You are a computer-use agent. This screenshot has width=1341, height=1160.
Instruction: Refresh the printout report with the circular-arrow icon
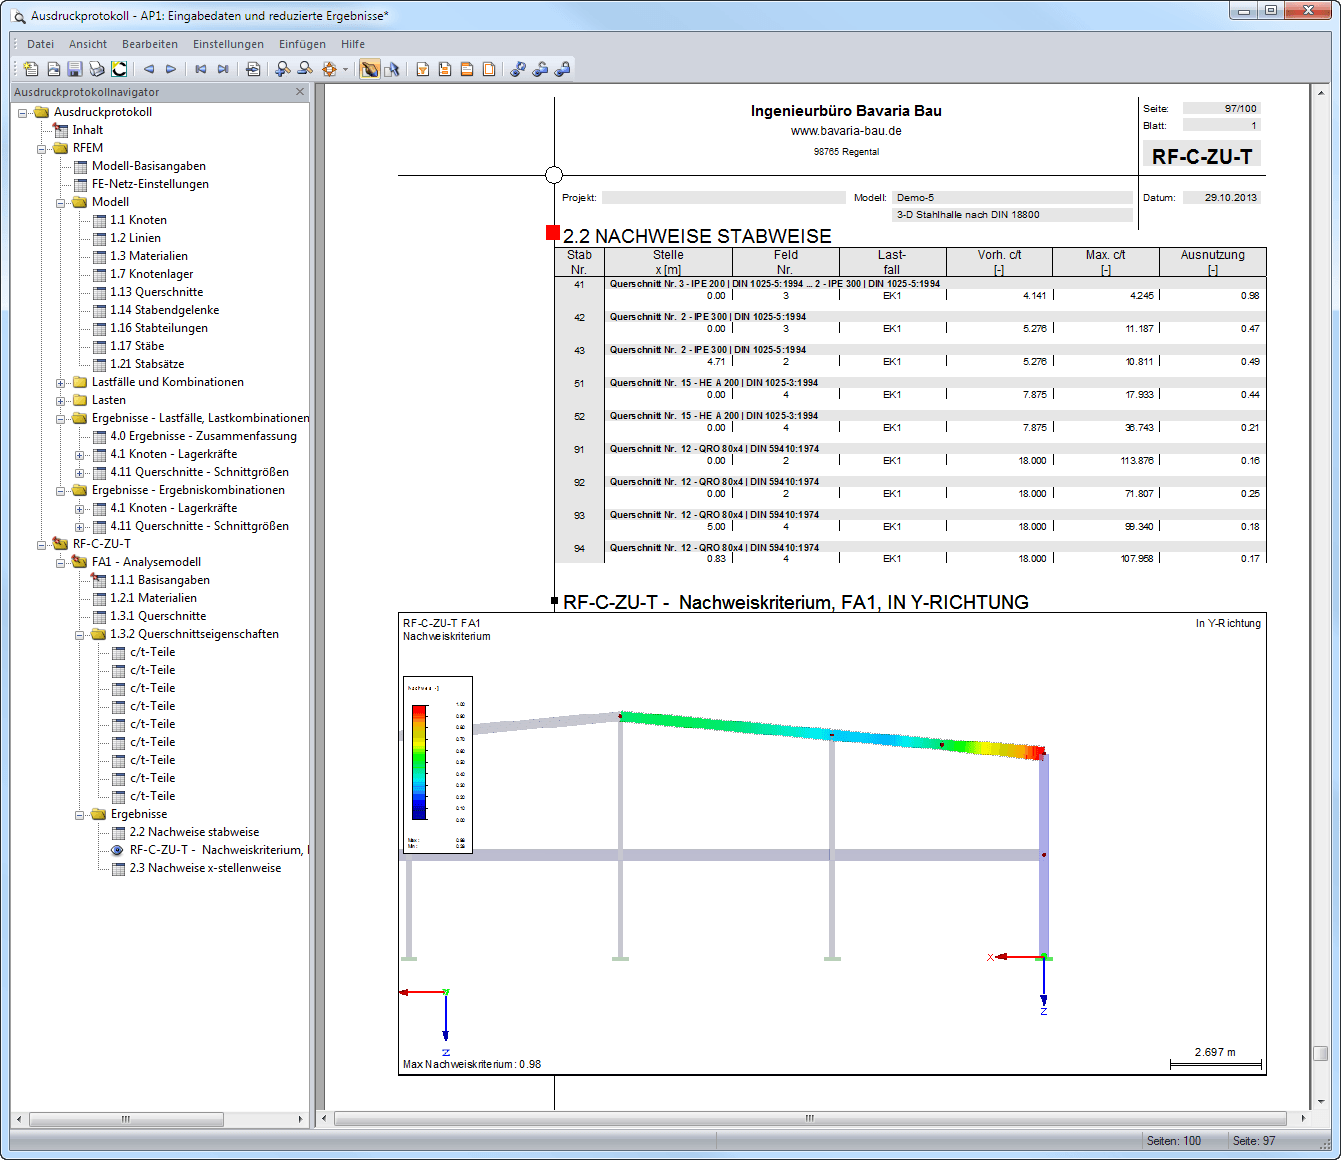119,69
